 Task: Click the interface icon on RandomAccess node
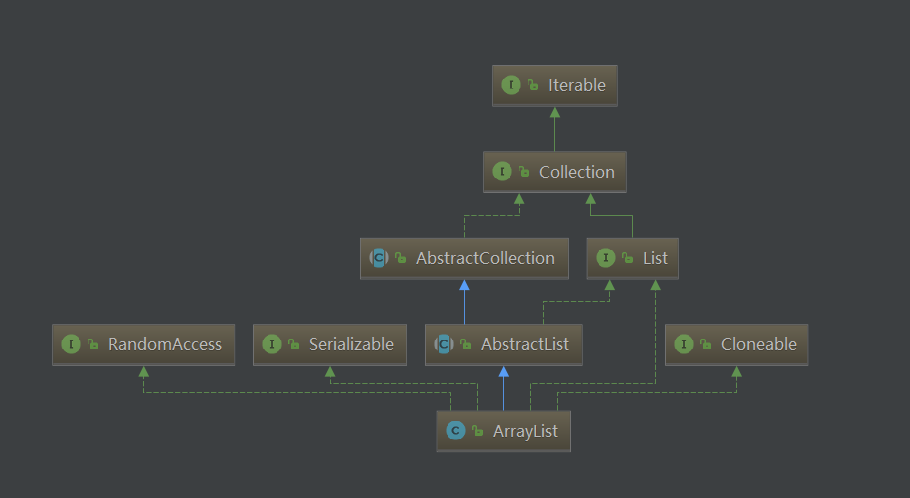pos(71,344)
